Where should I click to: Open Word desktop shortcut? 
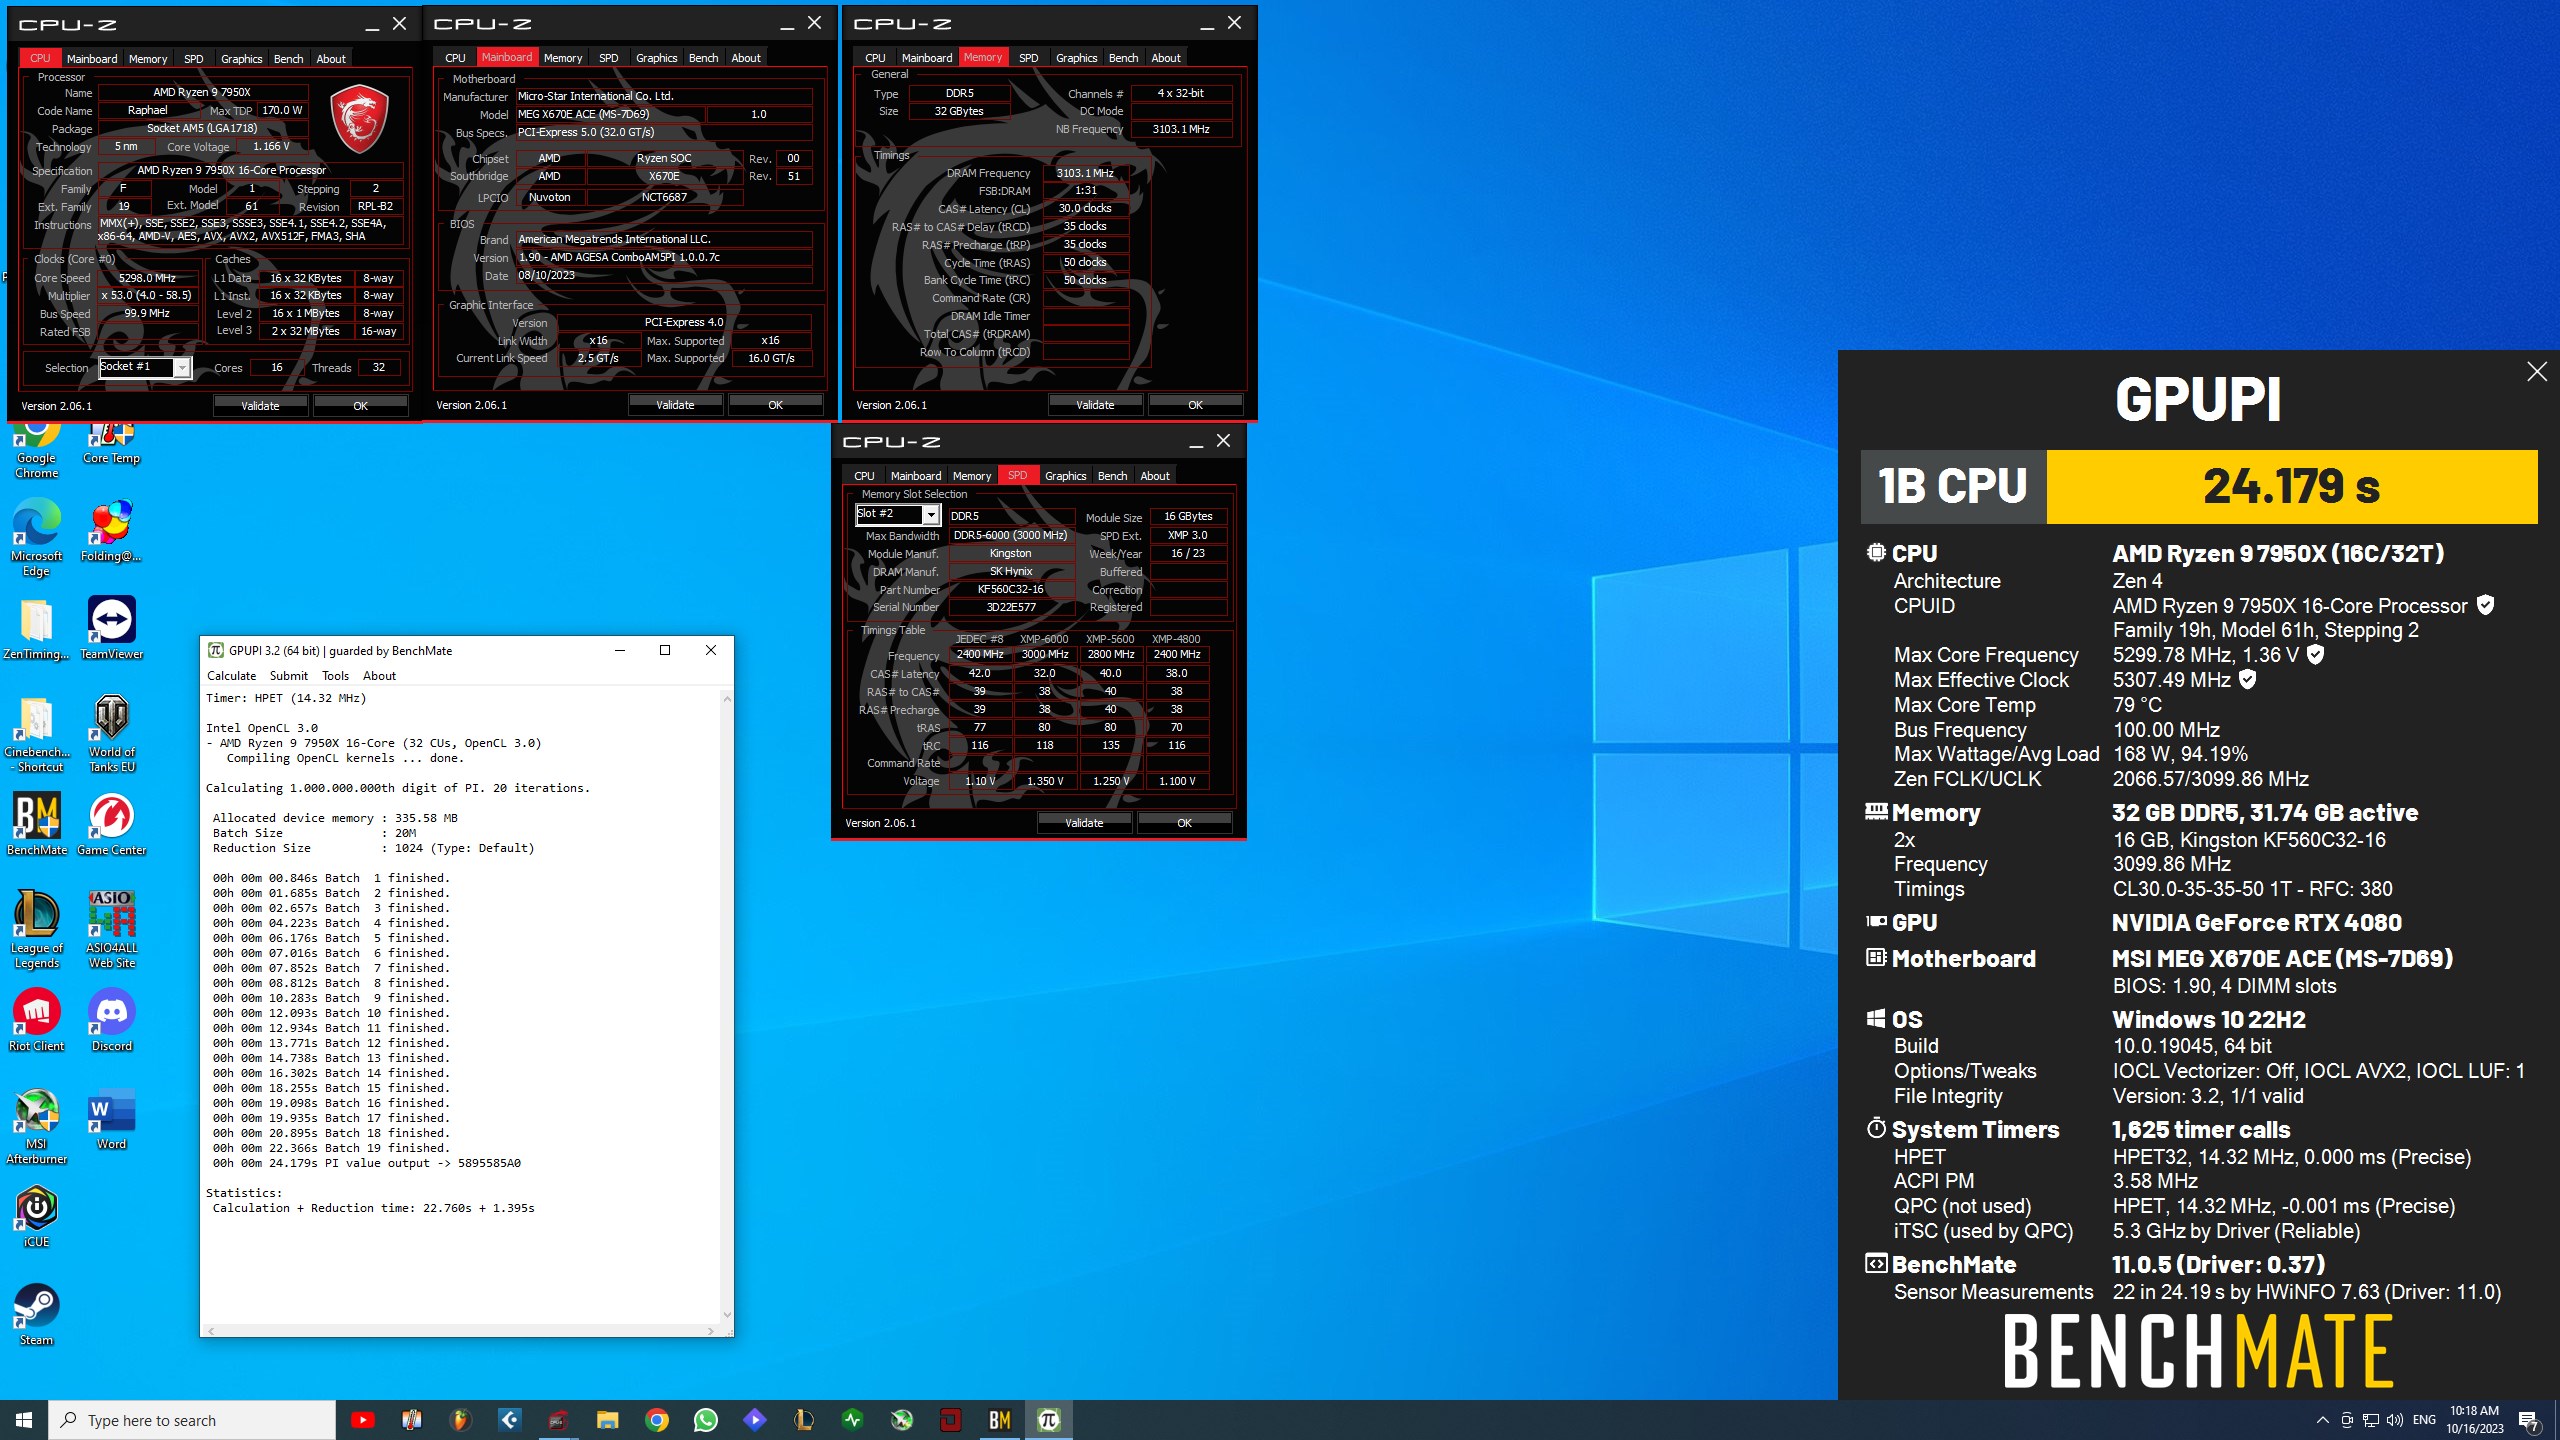[111, 1120]
